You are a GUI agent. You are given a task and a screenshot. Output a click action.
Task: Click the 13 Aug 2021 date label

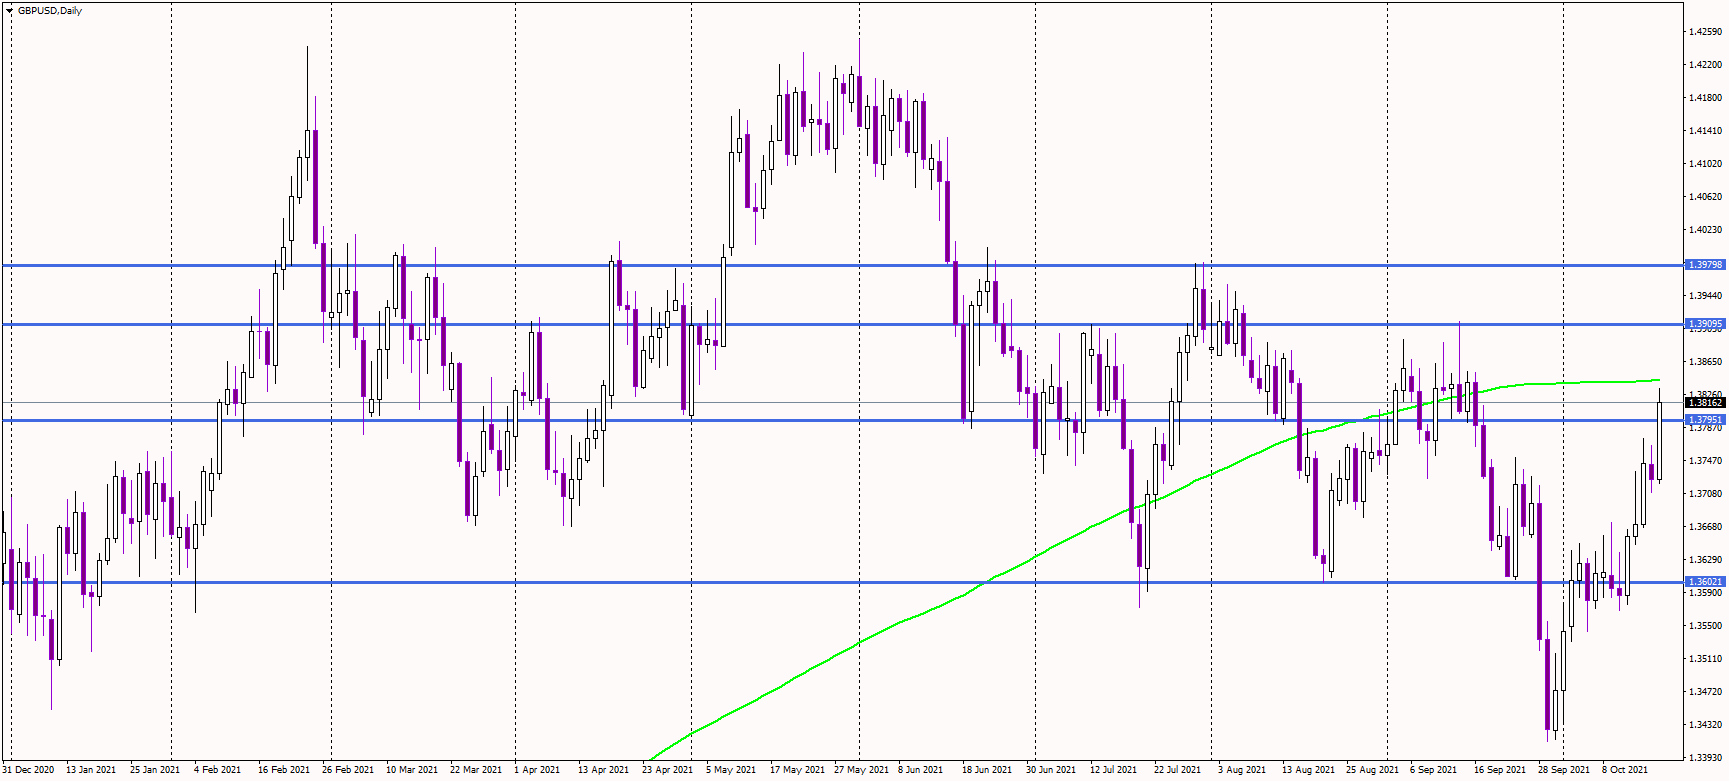coord(1308,770)
